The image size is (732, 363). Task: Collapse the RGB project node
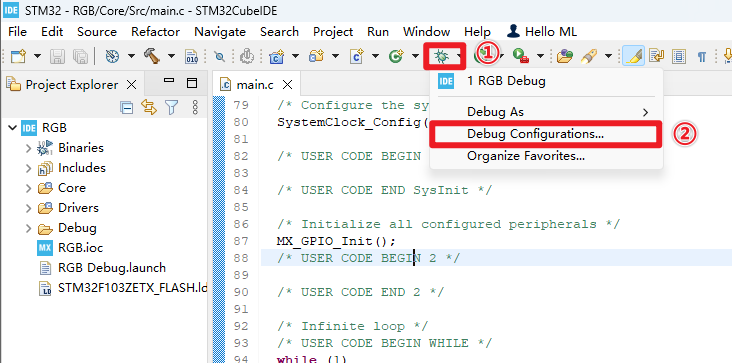coord(12,127)
